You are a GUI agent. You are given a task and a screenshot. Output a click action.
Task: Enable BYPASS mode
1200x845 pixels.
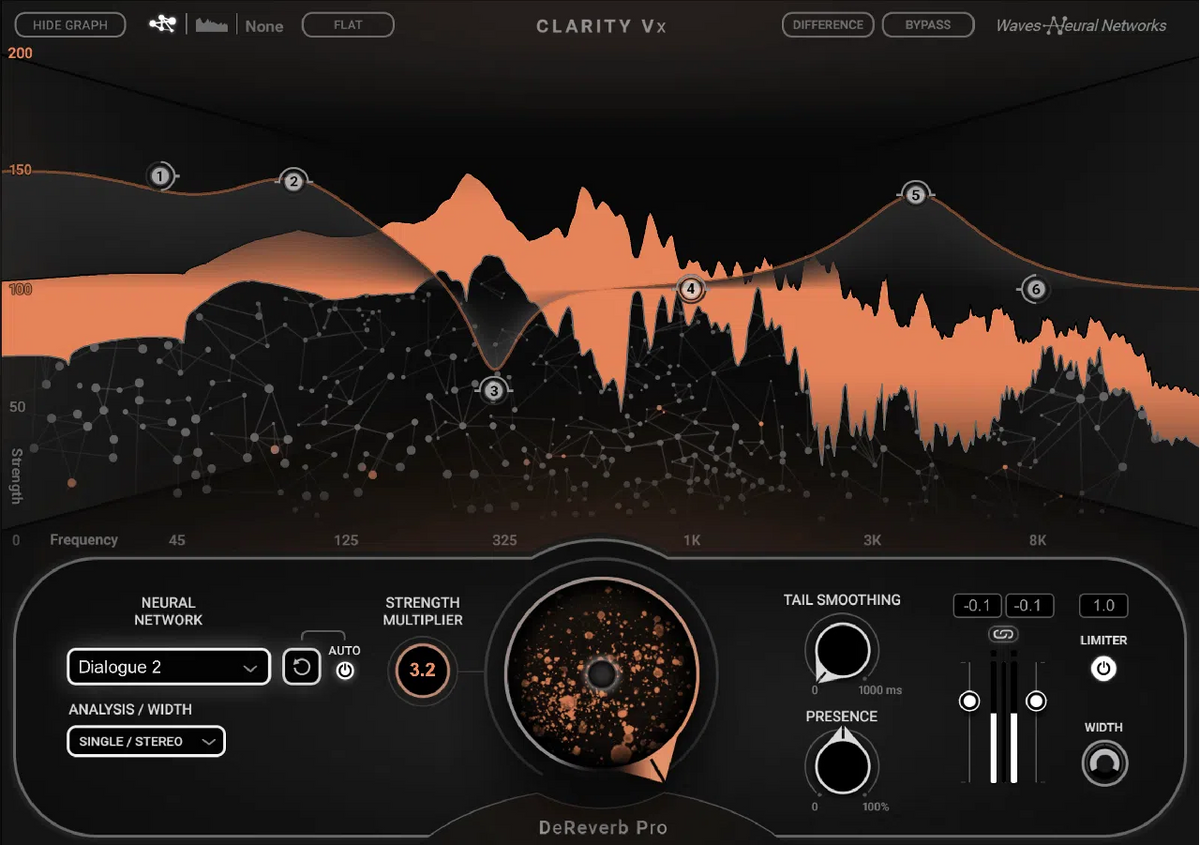click(928, 24)
